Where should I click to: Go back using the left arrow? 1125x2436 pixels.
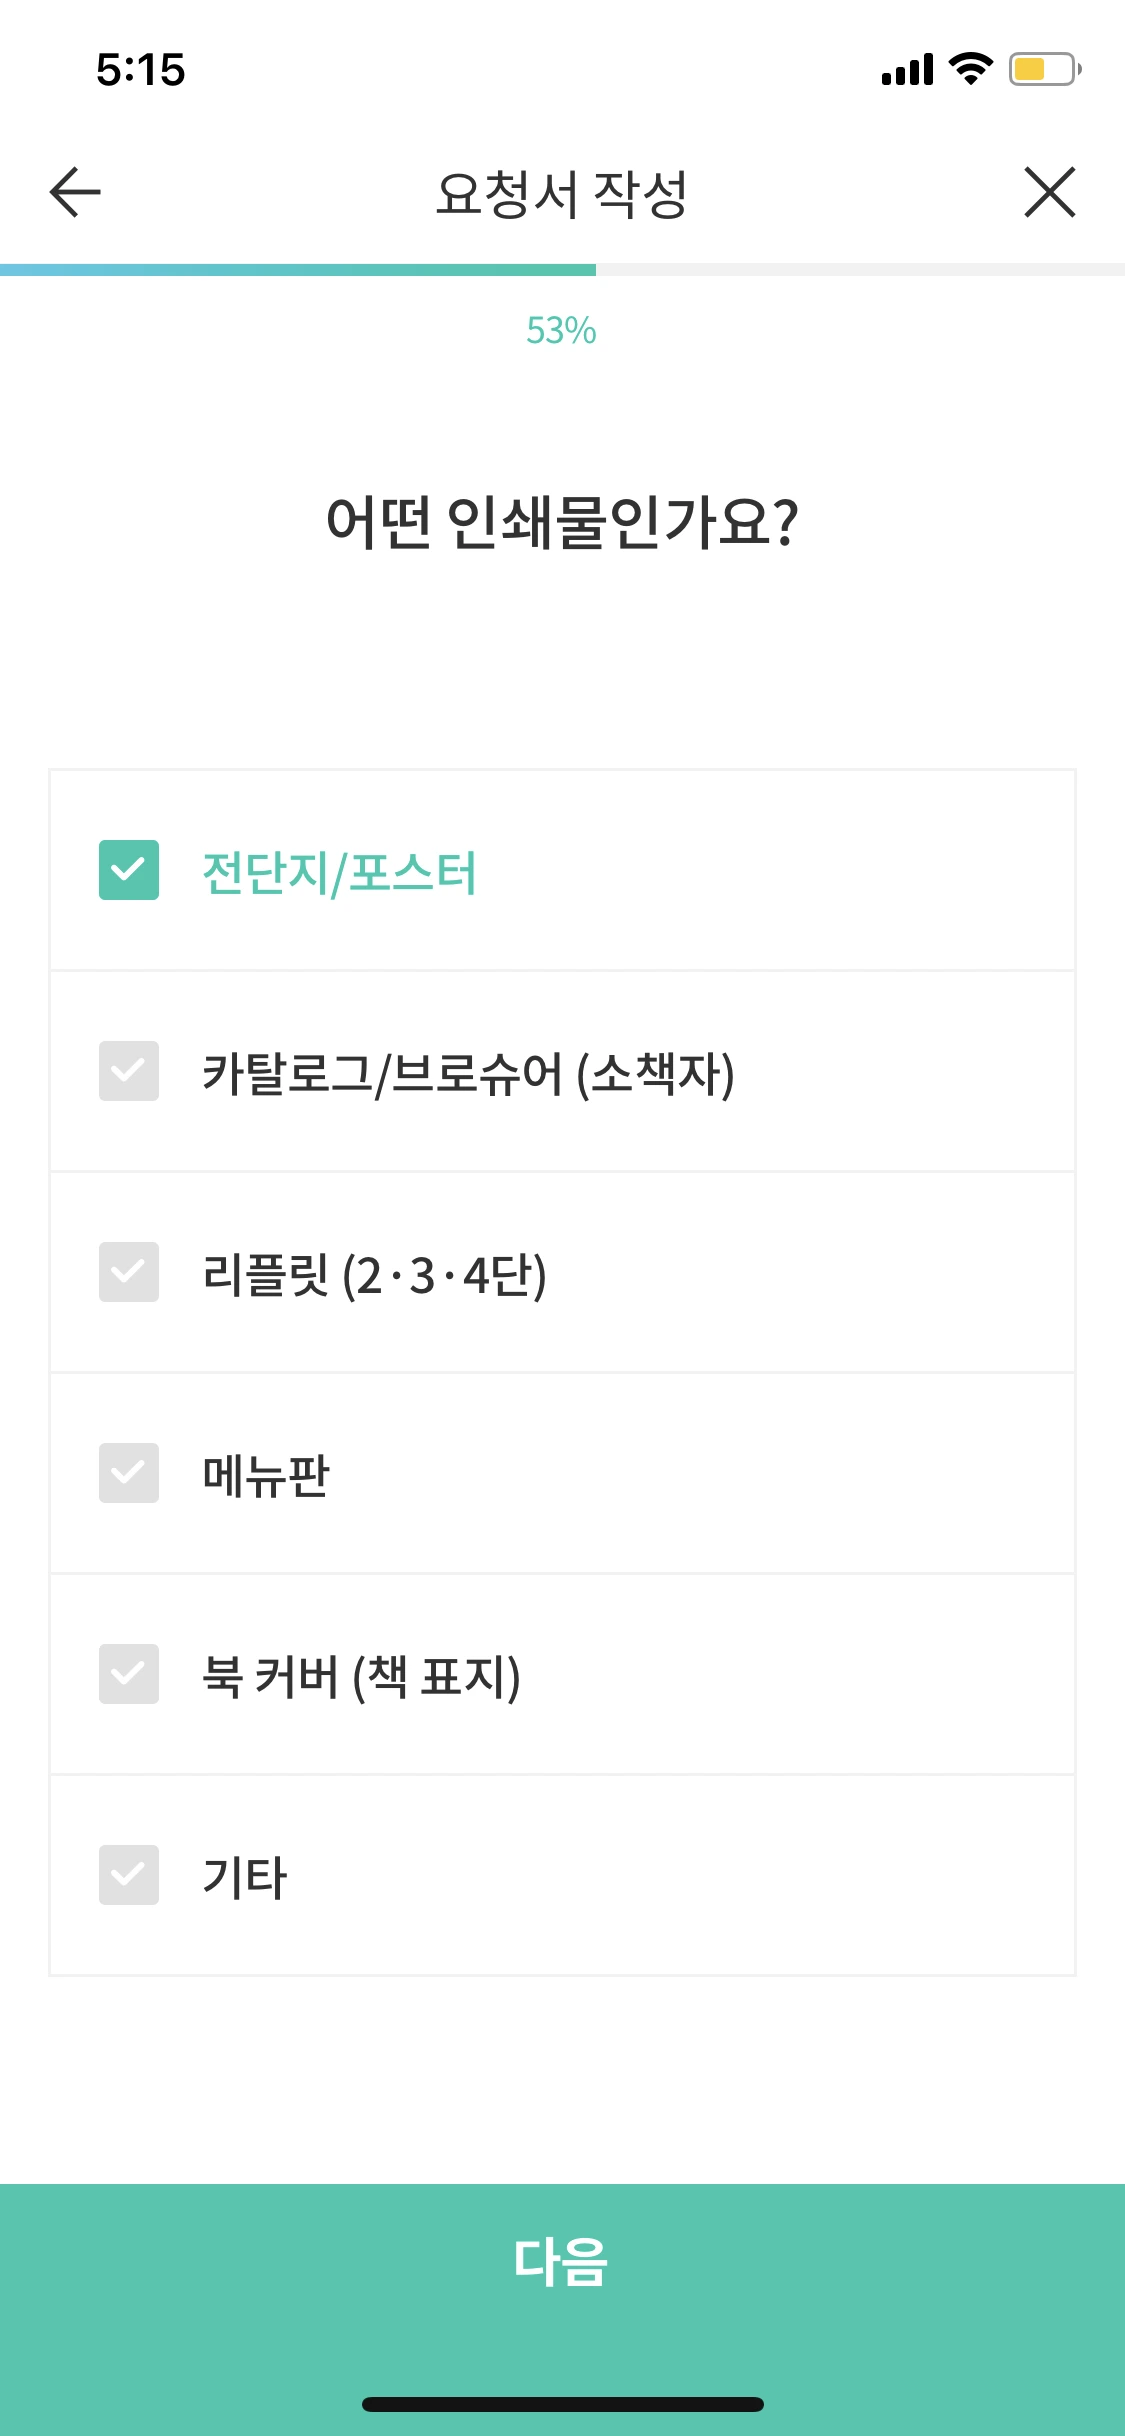click(72, 193)
